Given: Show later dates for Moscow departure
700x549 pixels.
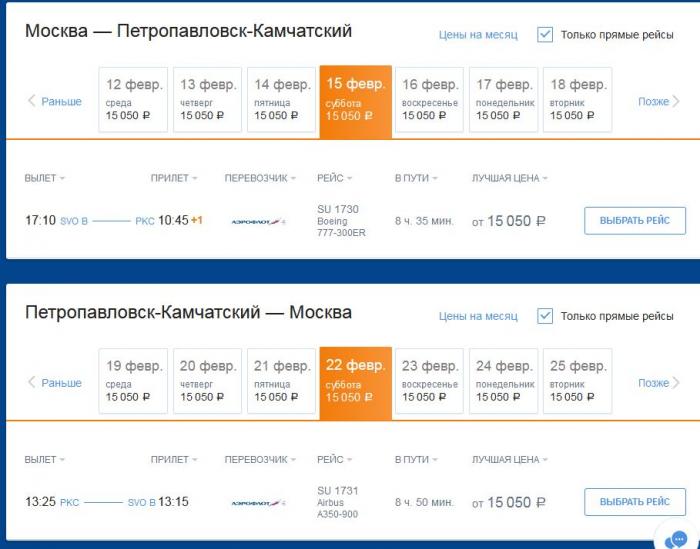Looking at the screenshot, I should pyautogui.click(x=659, y=101).
